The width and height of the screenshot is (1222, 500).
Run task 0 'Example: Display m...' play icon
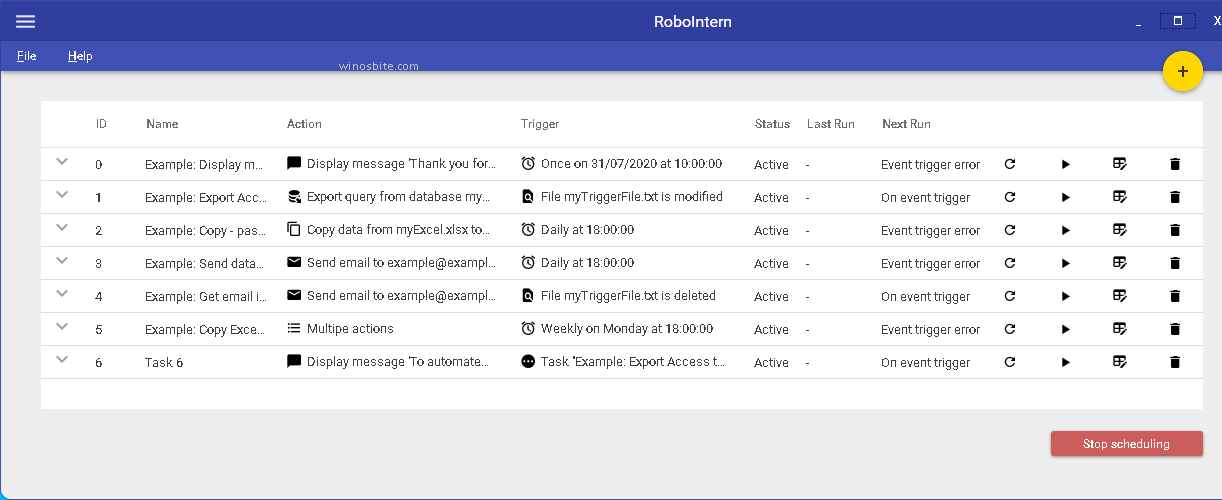tap(1066, 164)
